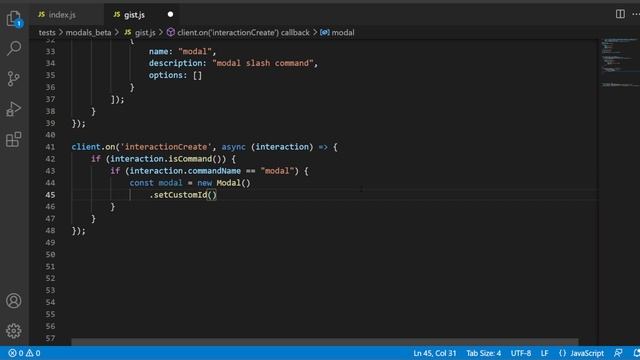Select the gist.js breadcrumb
Viewport: 640px width, 360px height.
point(140,33)
